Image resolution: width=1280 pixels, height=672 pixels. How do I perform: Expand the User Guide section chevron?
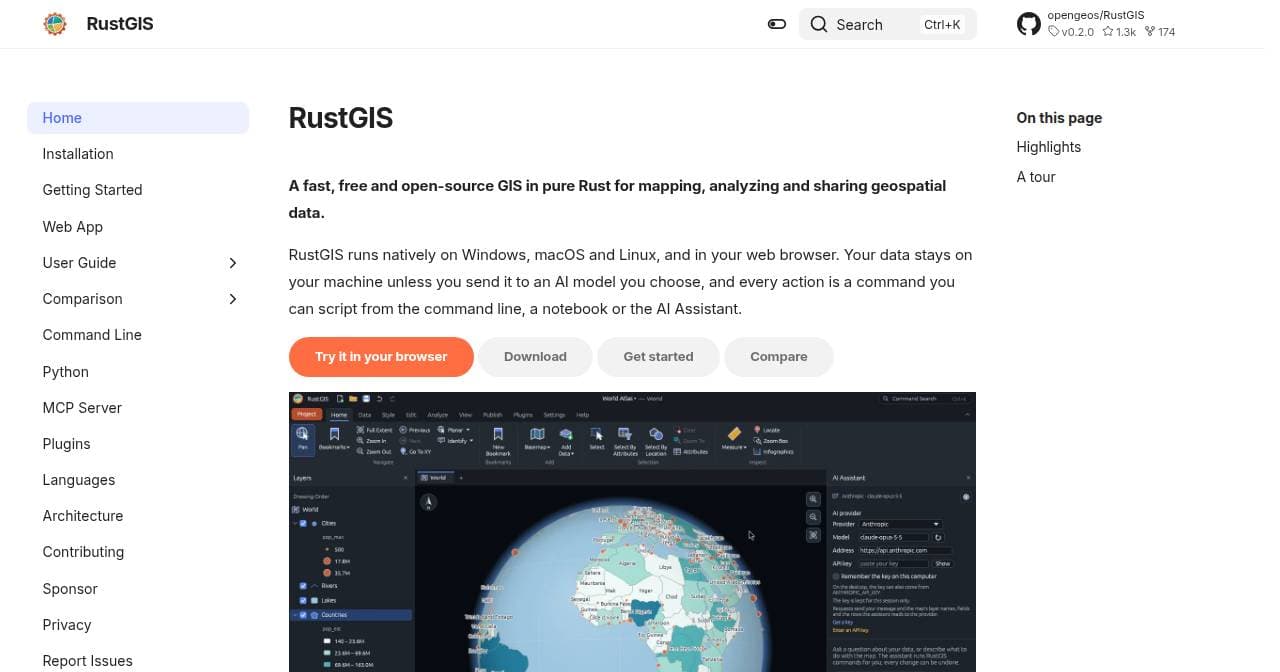point(232,263)
